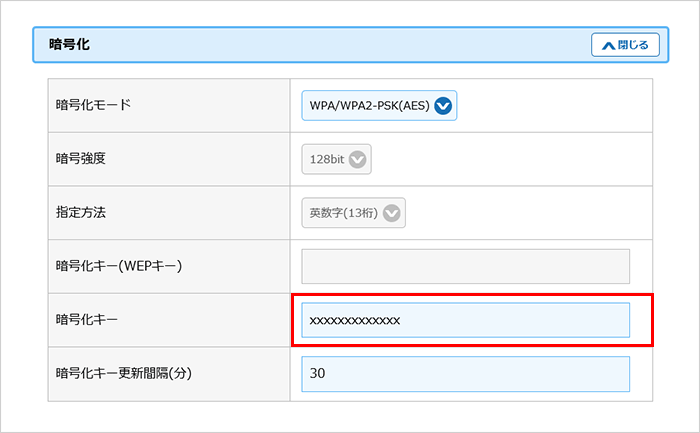Image resolution: width=700 pixels, height=433 pixels.
Task: Click the key update interval field showing 30
Action: tap(465, 374)
